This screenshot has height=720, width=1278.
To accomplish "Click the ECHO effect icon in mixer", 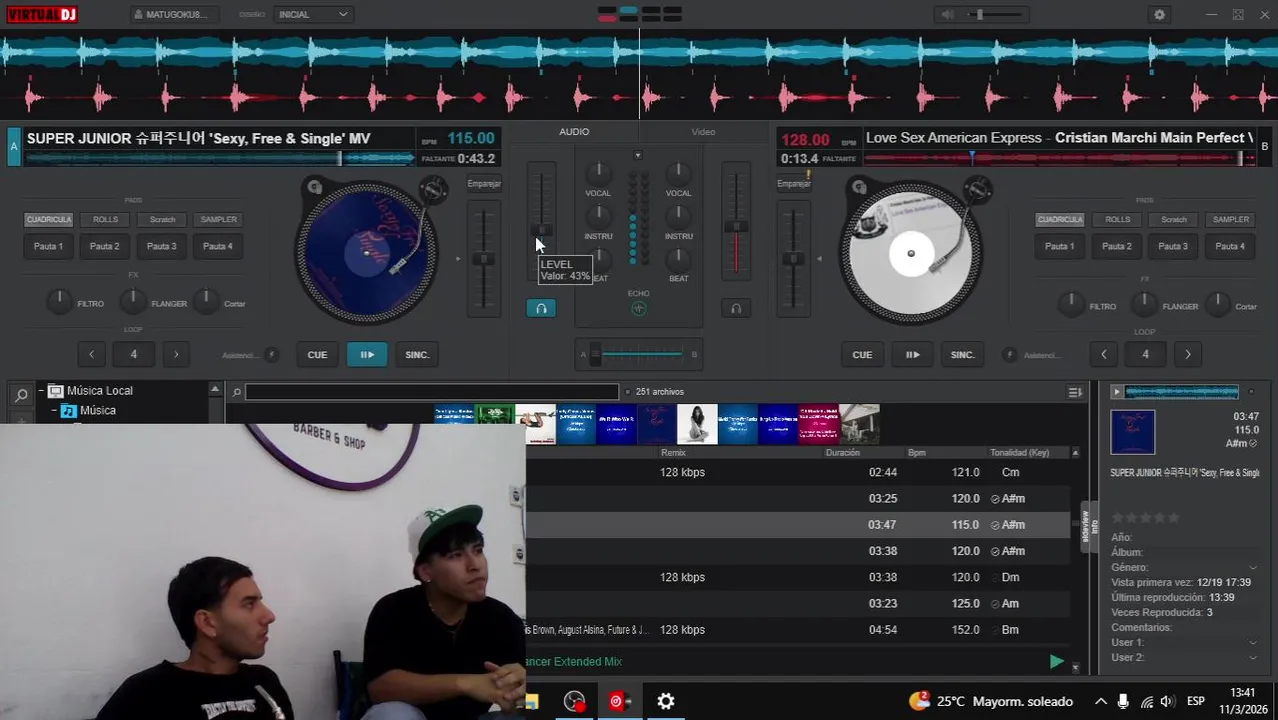I will click(639, 308).
